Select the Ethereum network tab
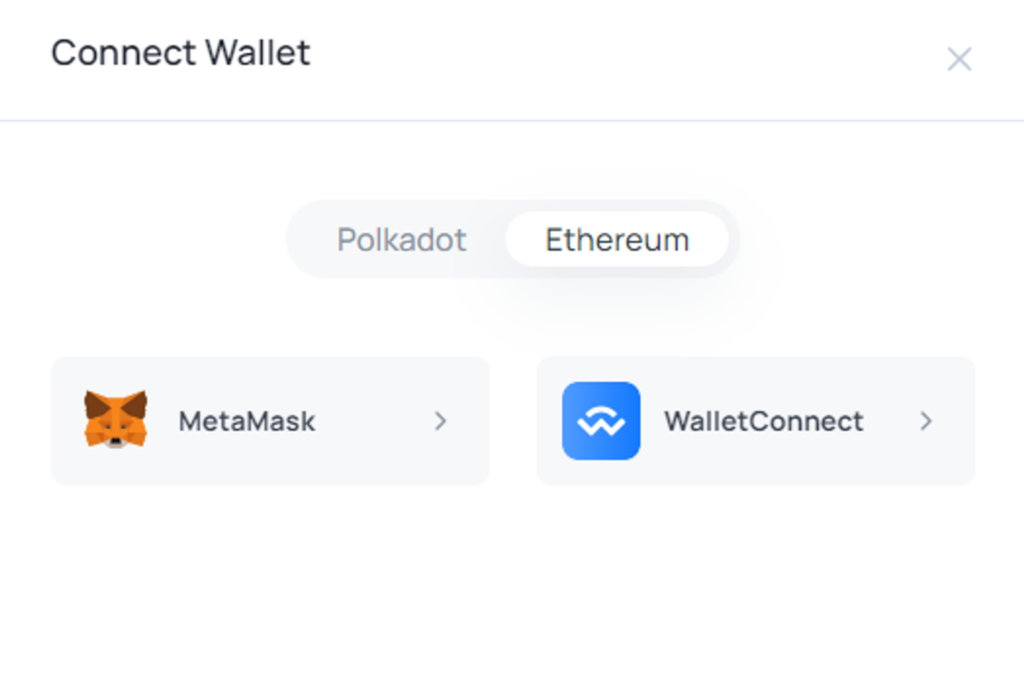The height and width of the screenshot is (681, 1024). tap(617, 240)
